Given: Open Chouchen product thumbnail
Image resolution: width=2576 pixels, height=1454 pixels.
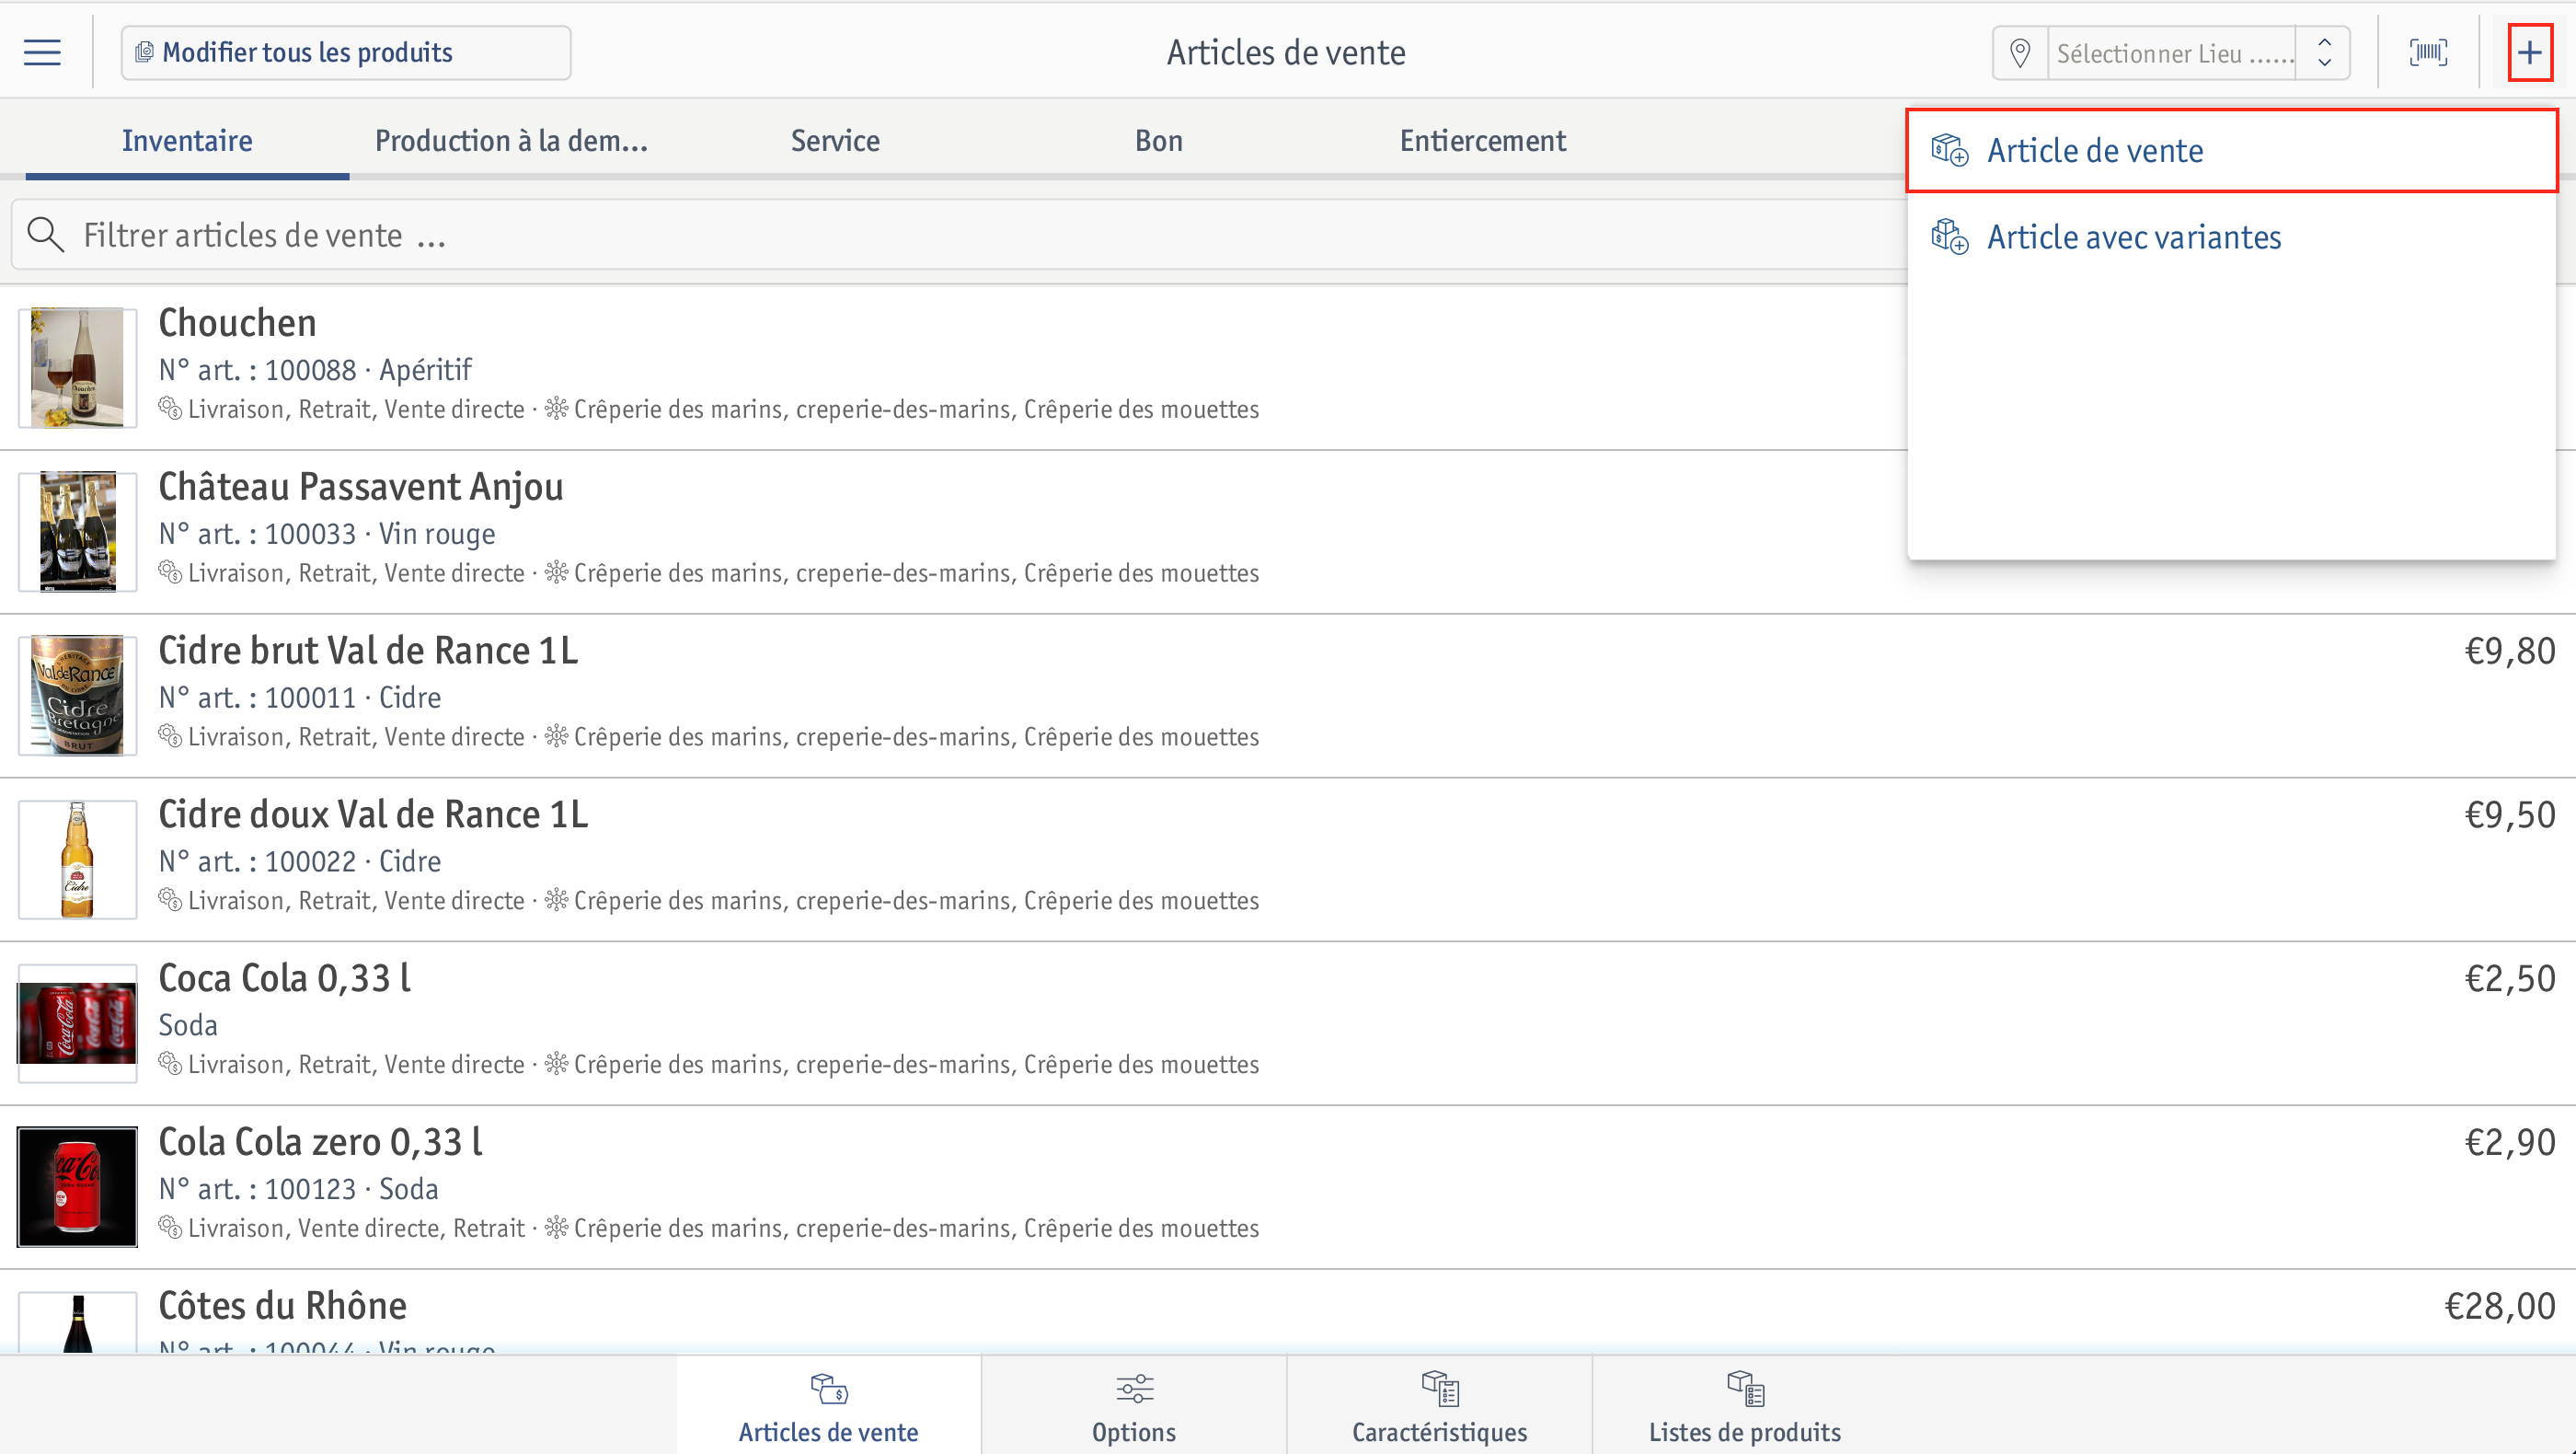Looking at the screenshot, I should pos(77,368).
